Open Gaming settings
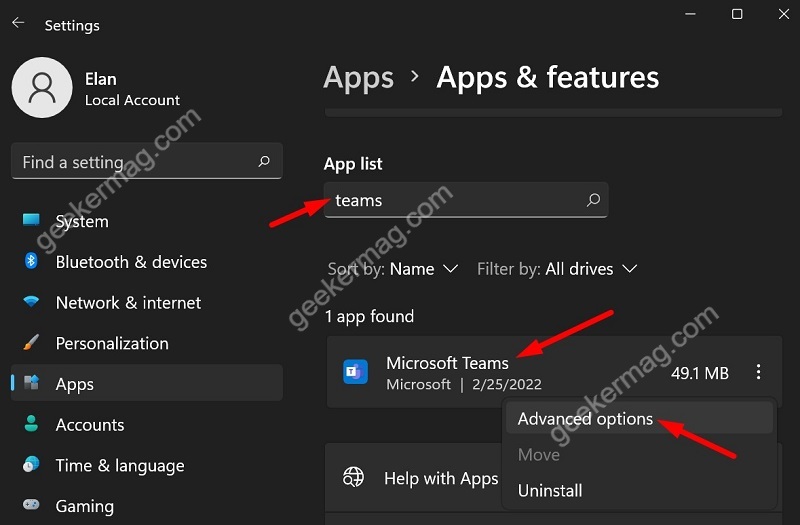 click(x=147, y=506)
